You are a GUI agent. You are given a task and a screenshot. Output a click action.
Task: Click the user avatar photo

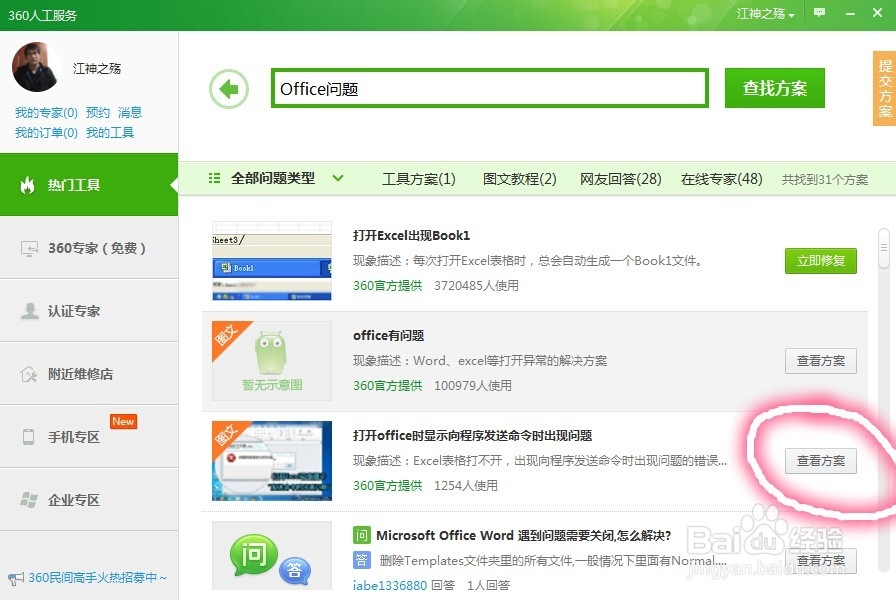(x=37, y=67)
